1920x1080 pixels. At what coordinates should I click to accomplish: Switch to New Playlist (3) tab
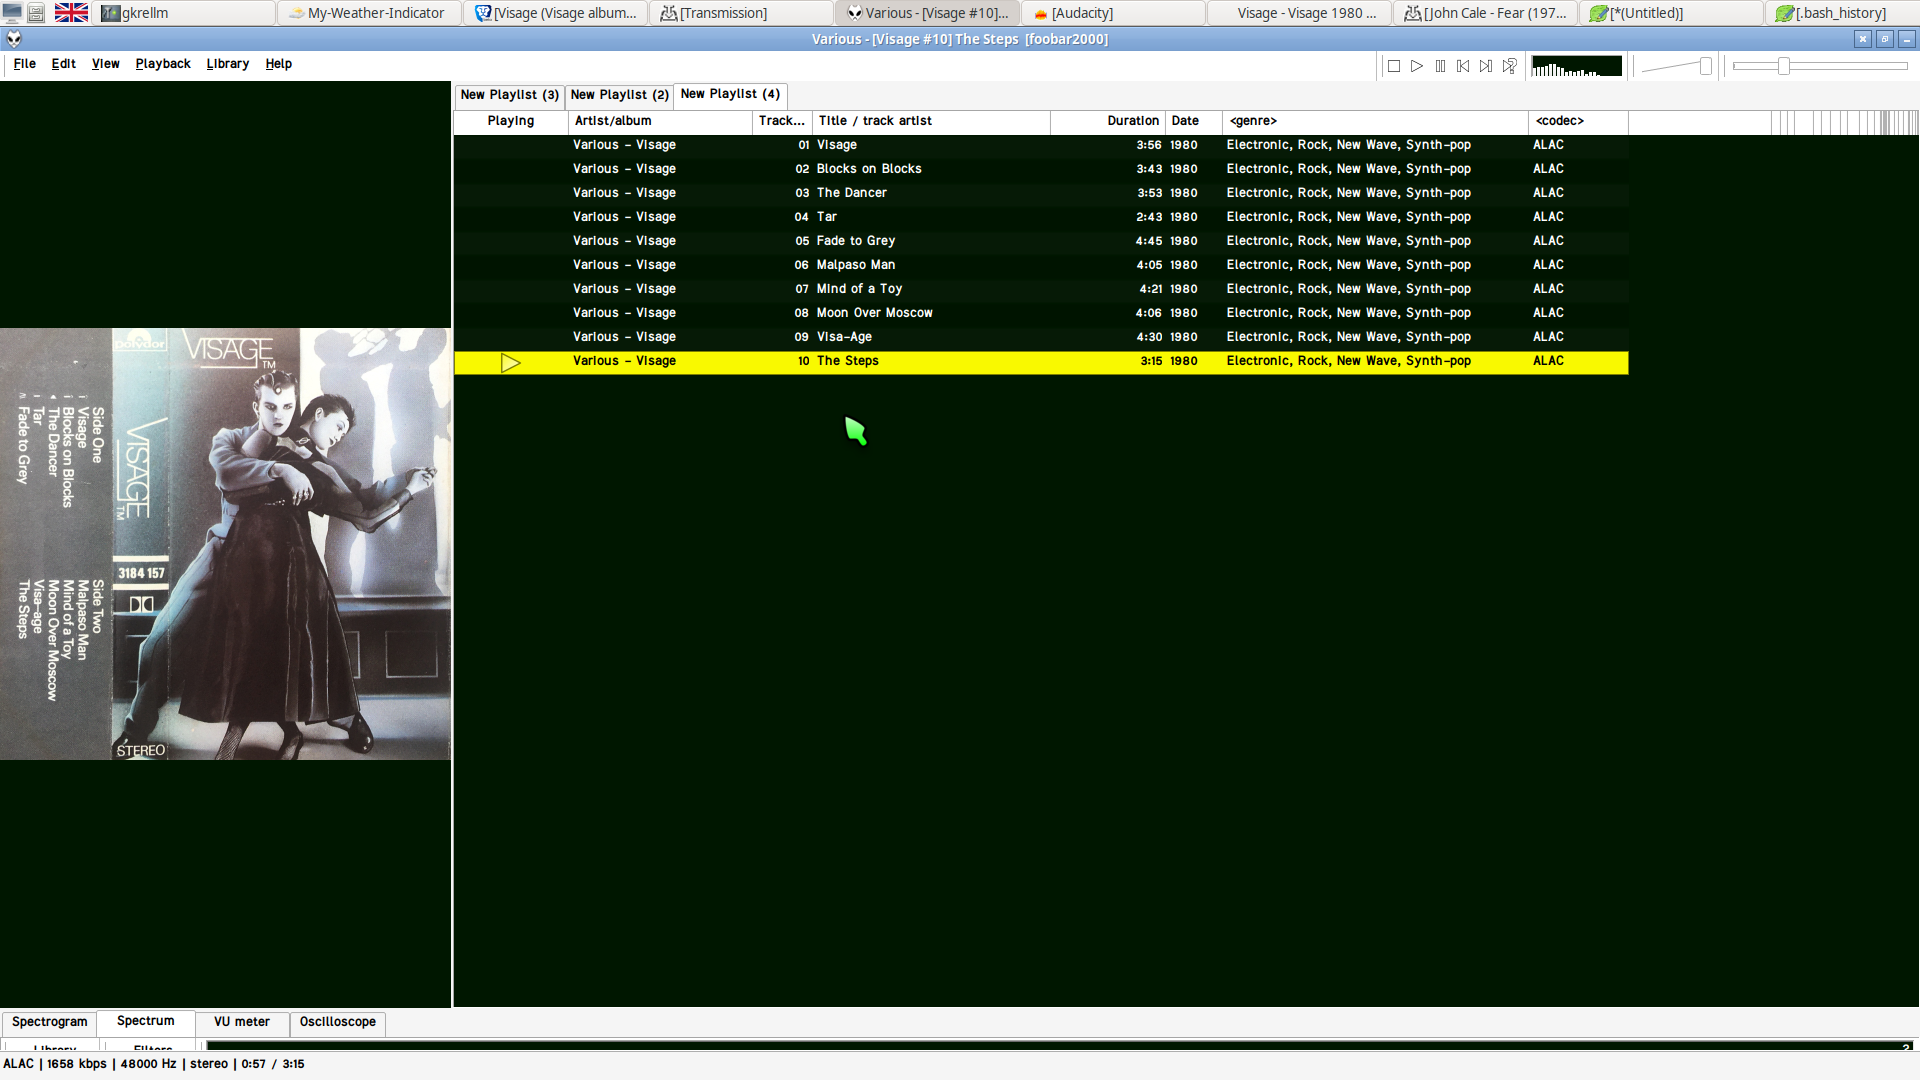(509, 95)
